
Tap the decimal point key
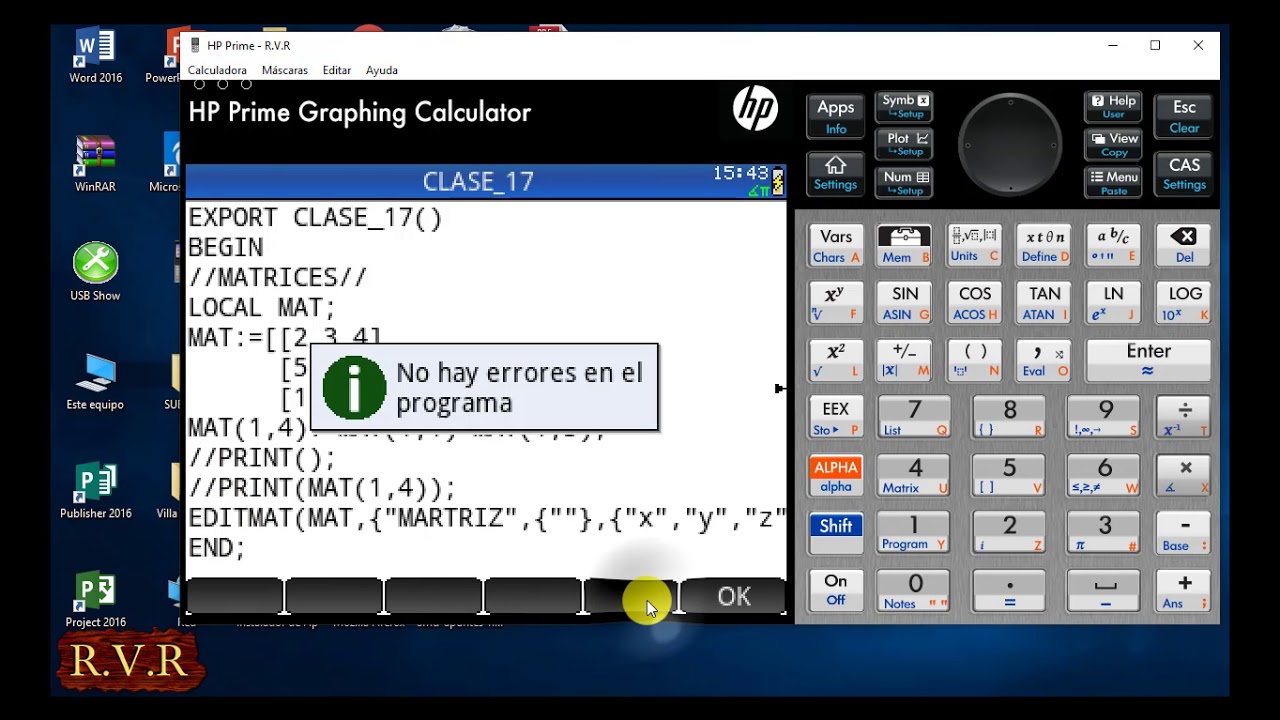[x=1009, y=591]
